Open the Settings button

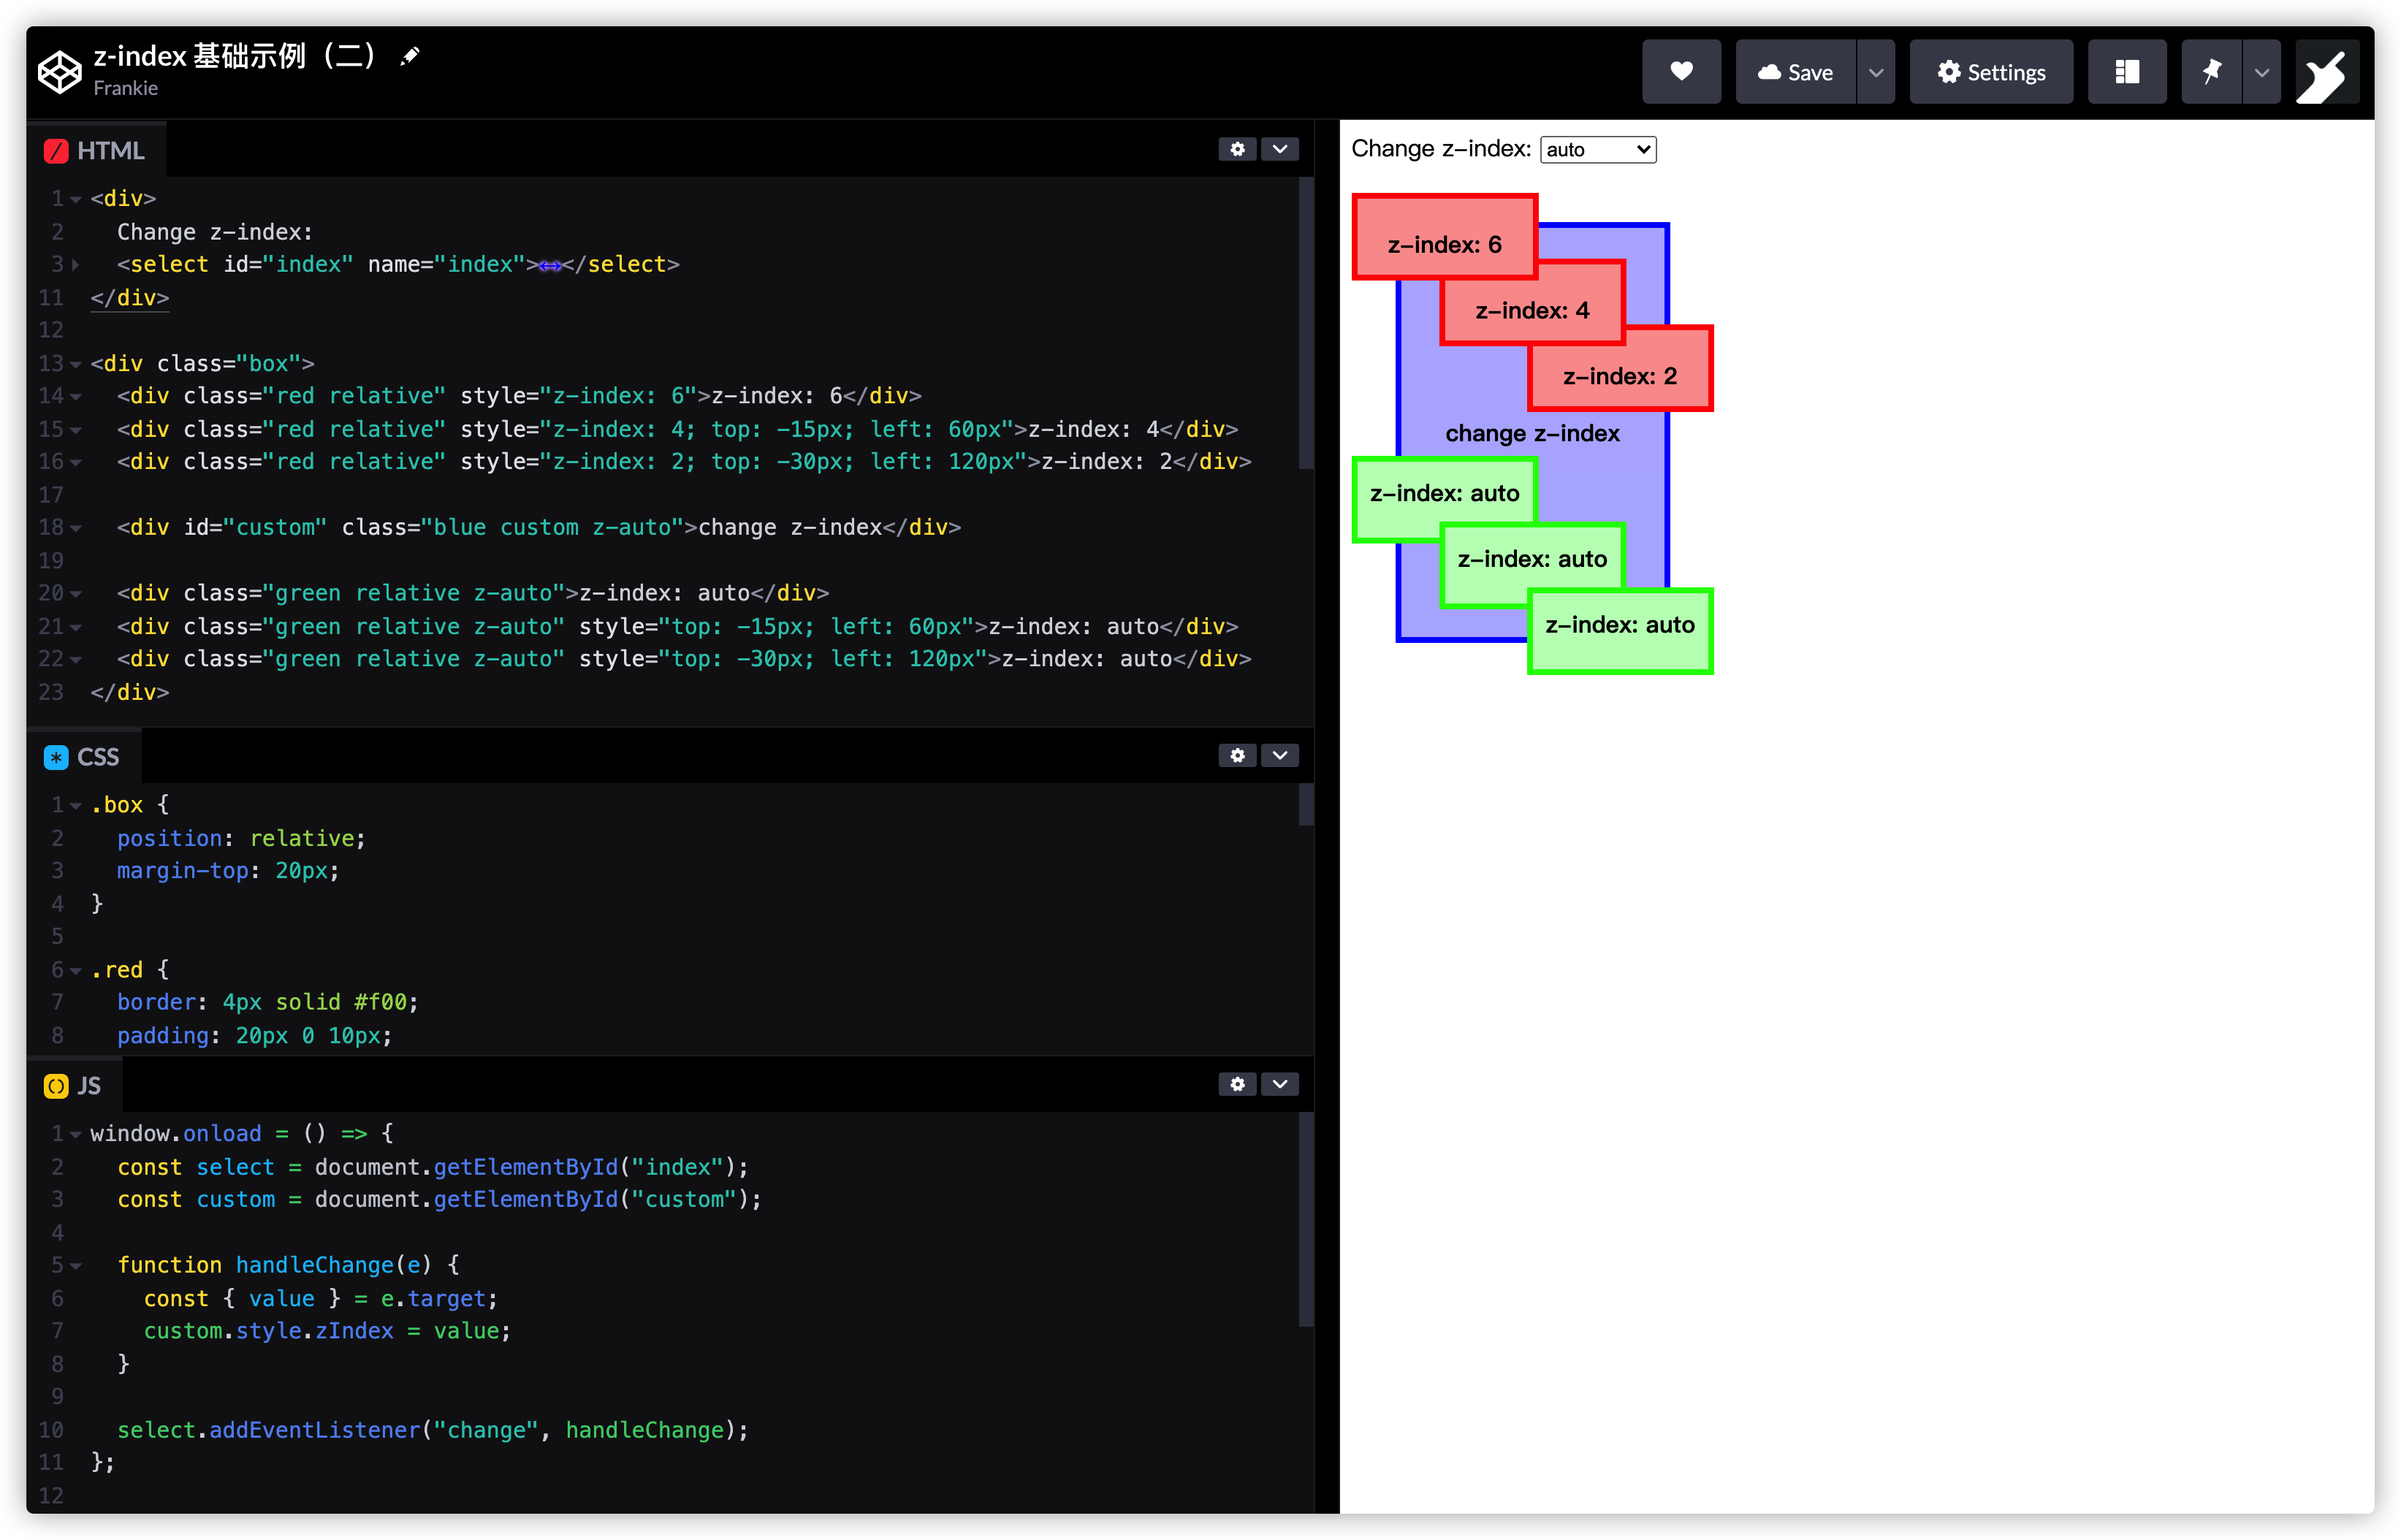click(1990, 72)
